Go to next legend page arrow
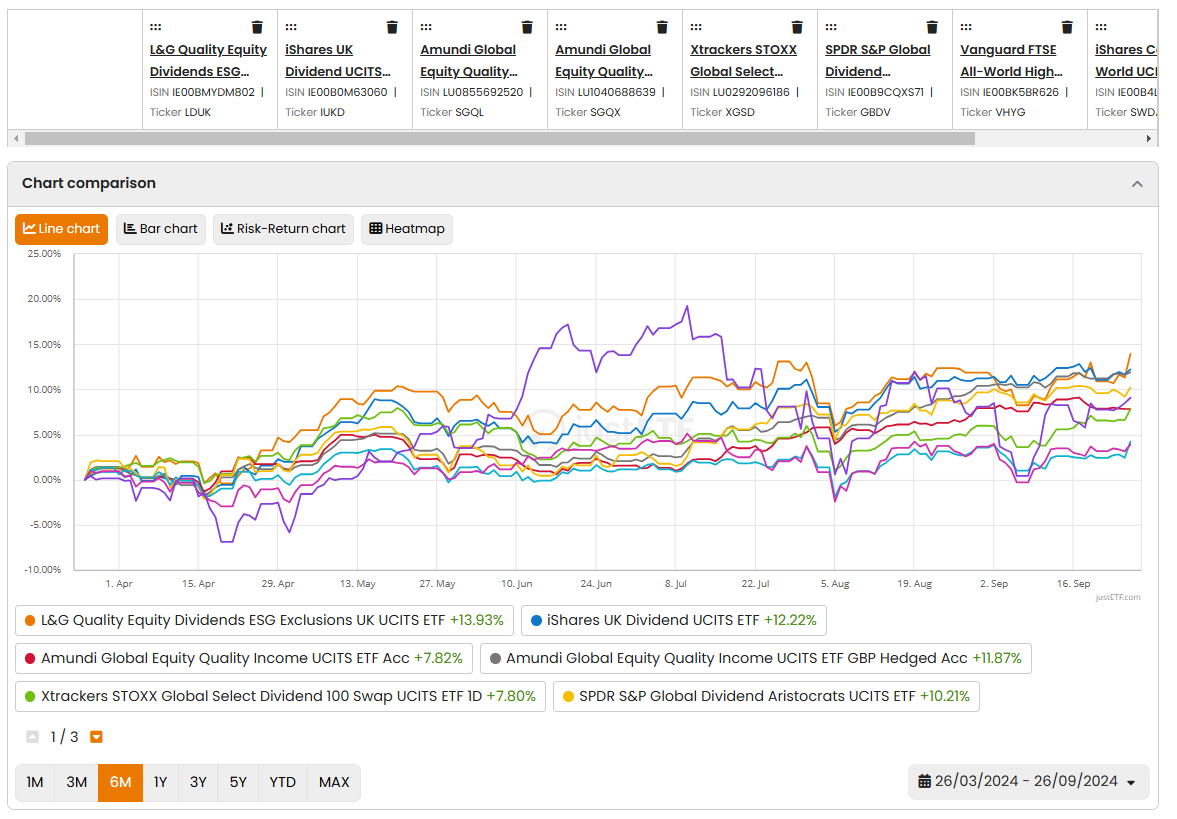The image size is (1177, 819). 96,737
